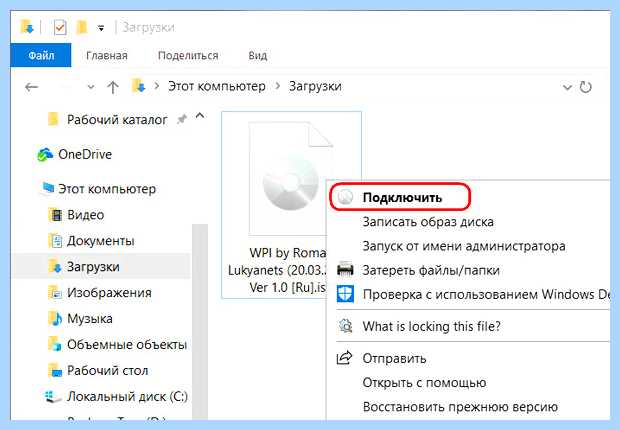Click the Локальный диск drive icon

[x=52, y=397]
